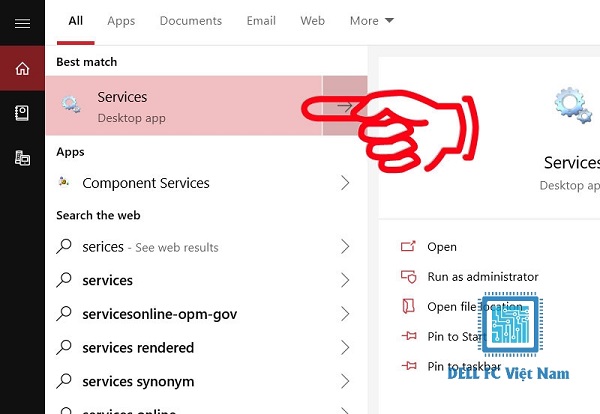Click the large Services gear icon in preview pane
The height and width of the screenshot is (414, 600).
click(573, 105)
